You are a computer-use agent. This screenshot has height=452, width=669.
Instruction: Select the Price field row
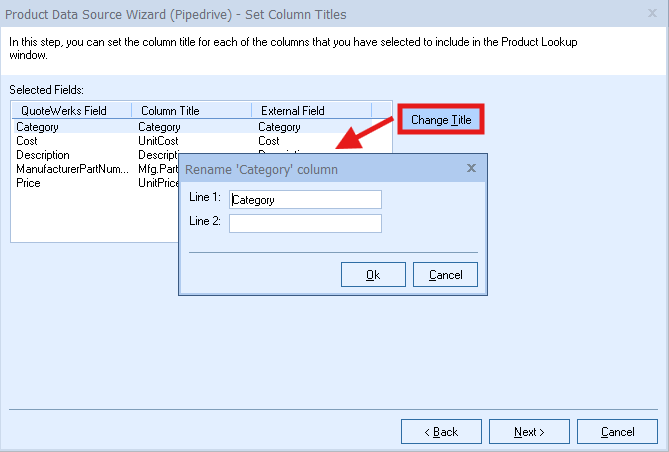click(x=28, y=183)
